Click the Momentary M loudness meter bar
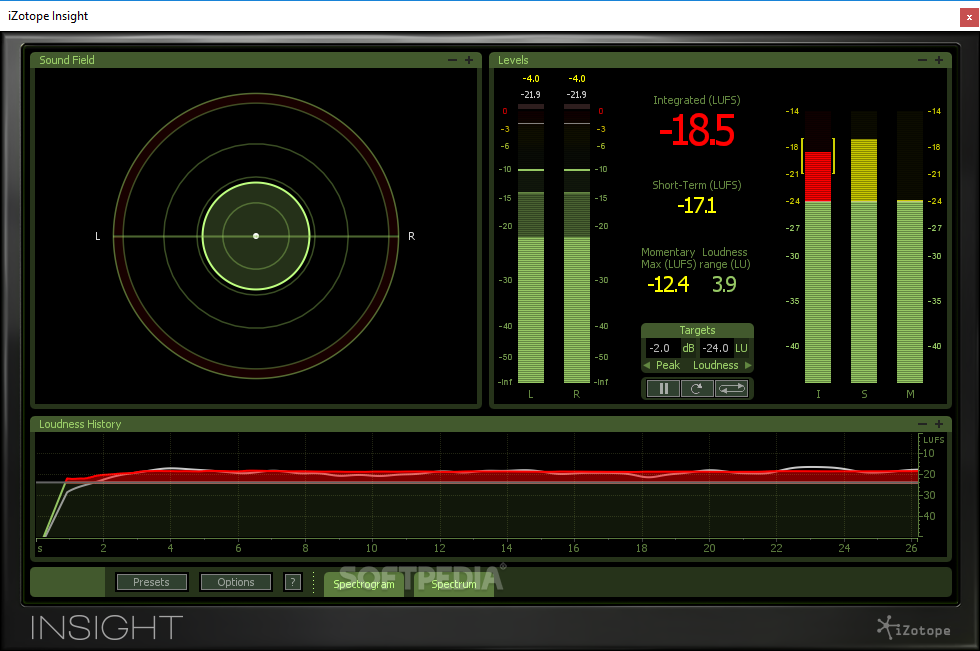The image size is (980, 651). click(910, 247)
